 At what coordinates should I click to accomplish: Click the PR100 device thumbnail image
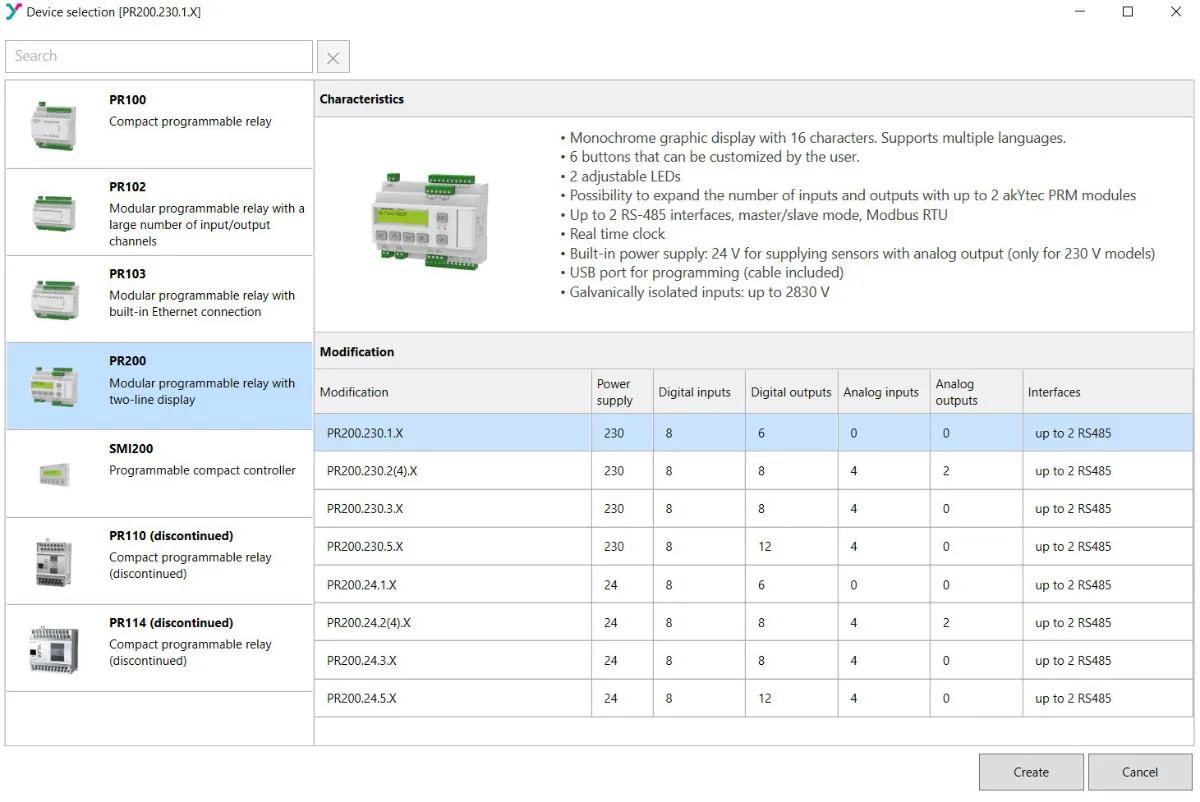click(x=54, y=122)
